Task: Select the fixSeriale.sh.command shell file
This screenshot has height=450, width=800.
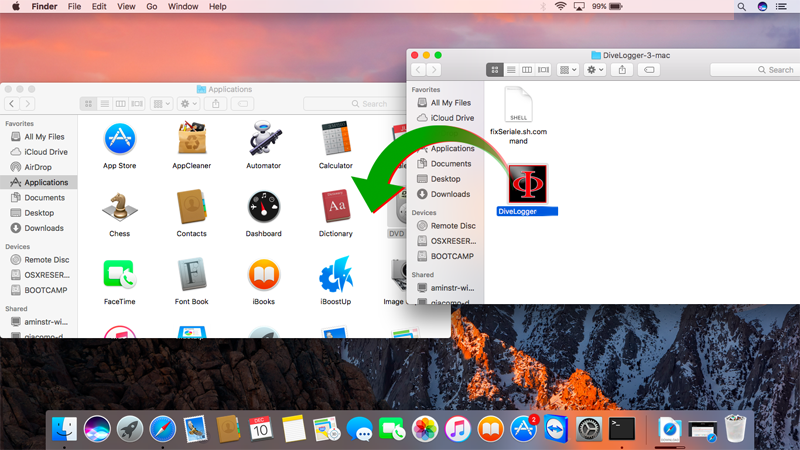Action: pyautogui.click(x=518, y=105)
